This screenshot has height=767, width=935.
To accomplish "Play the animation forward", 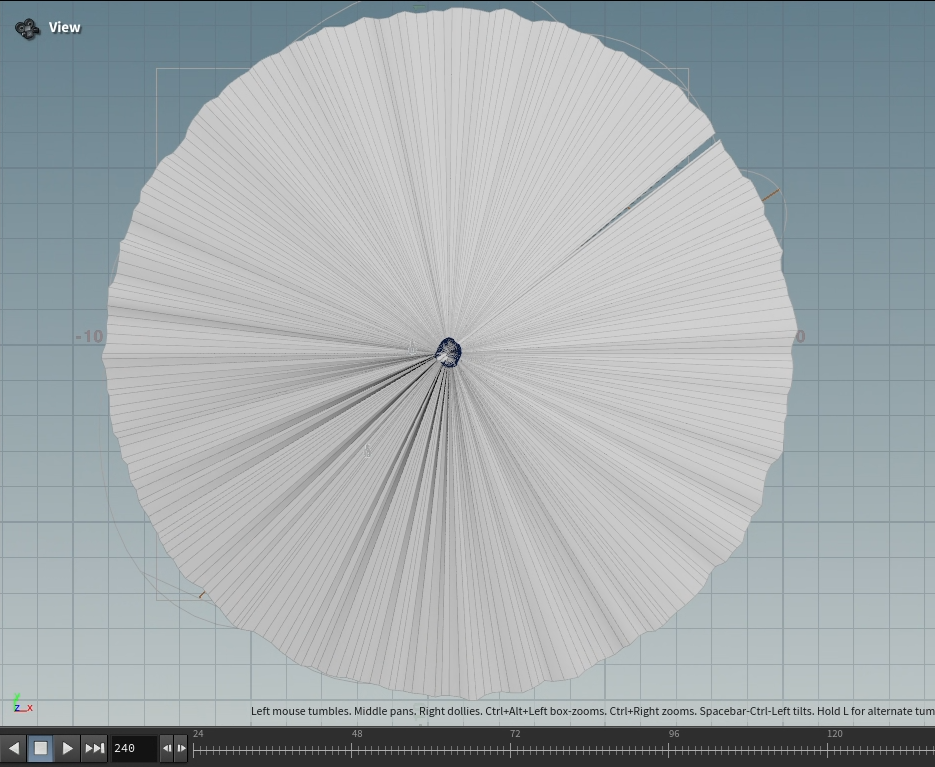I will [x=67, y=748].
